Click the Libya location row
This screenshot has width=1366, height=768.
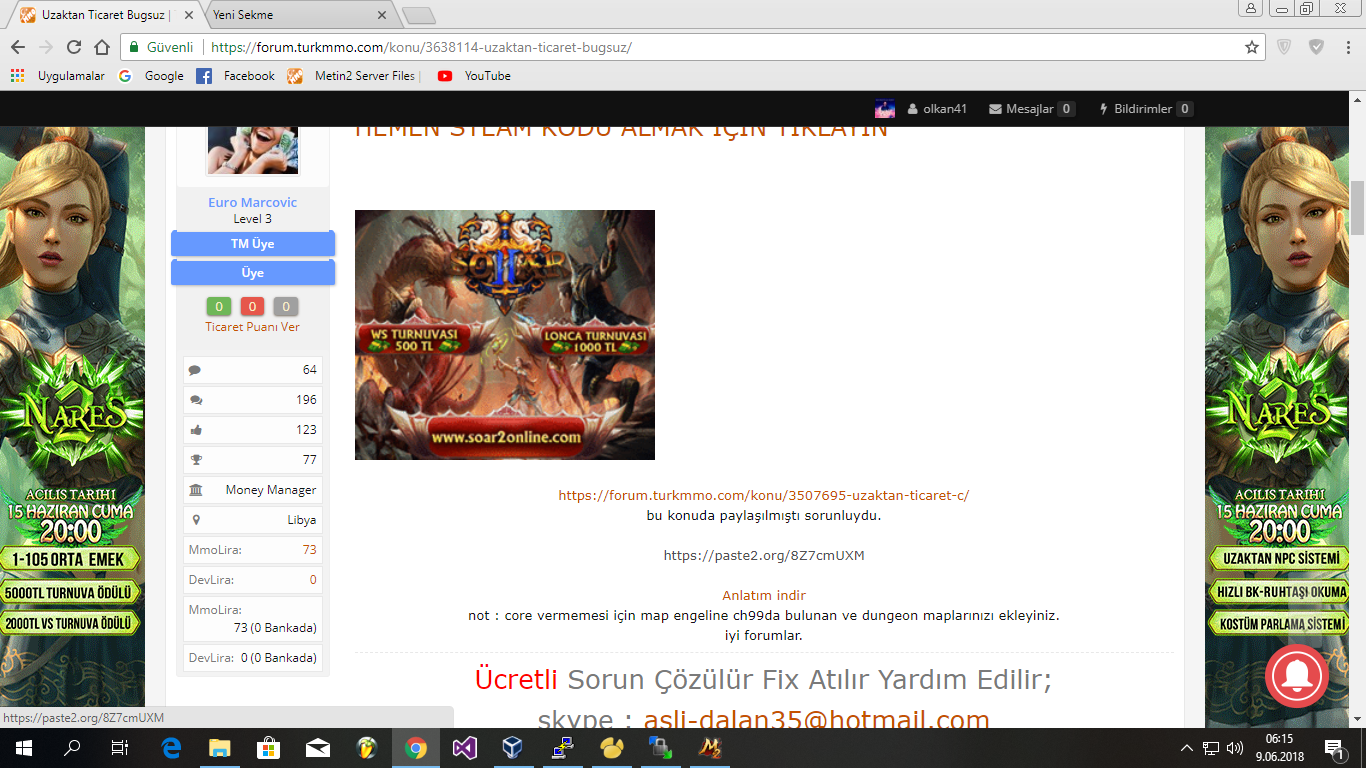click(253, 520)
